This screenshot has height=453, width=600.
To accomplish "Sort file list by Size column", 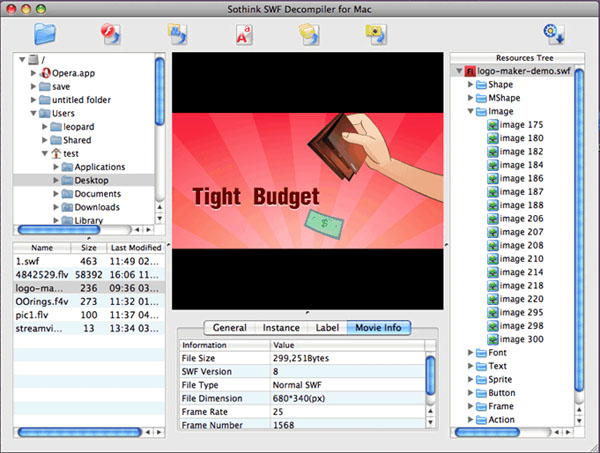I will [88, 248].
